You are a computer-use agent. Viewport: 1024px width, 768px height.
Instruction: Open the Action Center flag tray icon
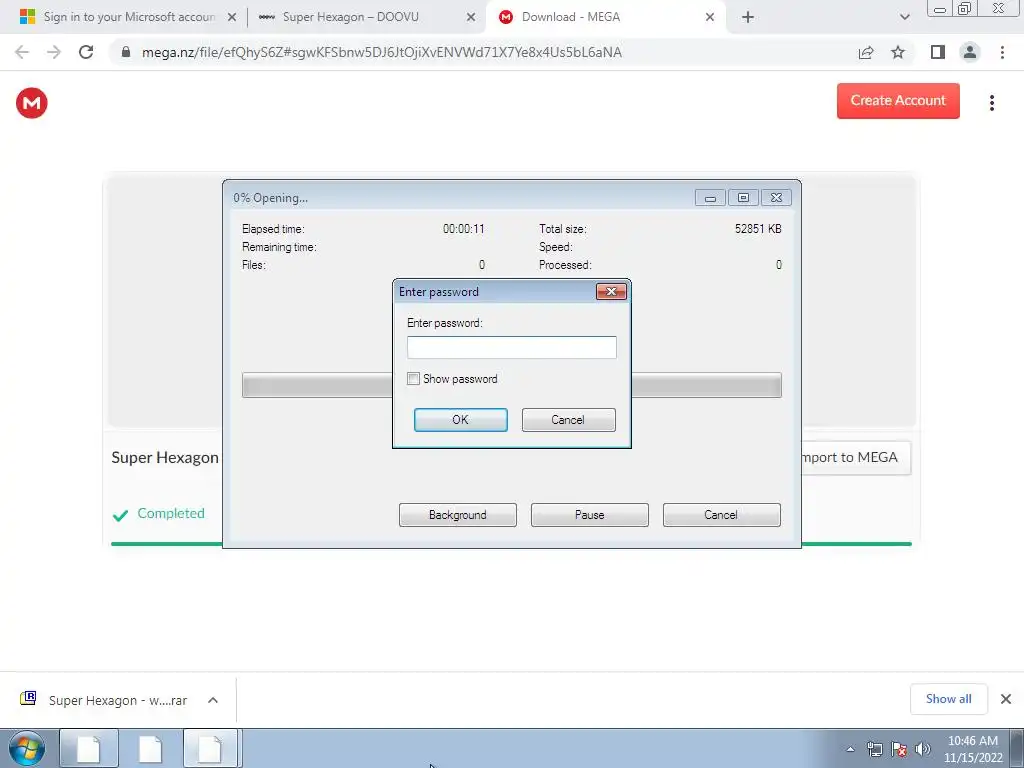coord(899,749)
